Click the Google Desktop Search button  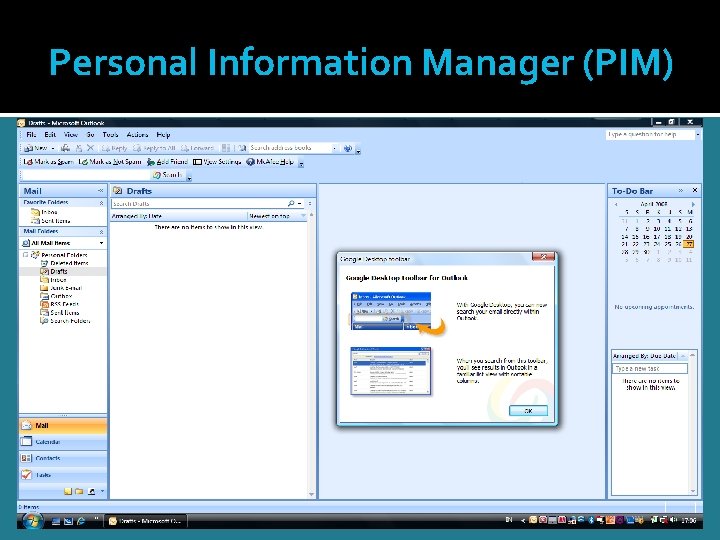click(x=168, y=175)
